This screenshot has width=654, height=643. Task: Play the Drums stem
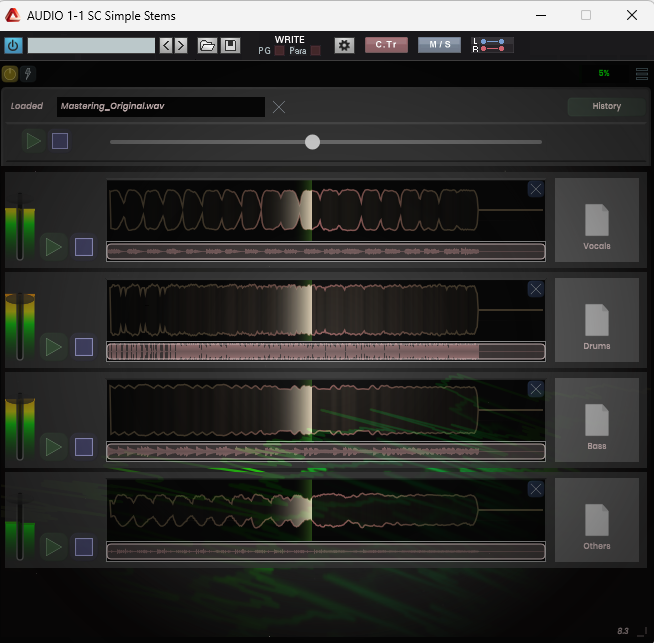point(53,347)
